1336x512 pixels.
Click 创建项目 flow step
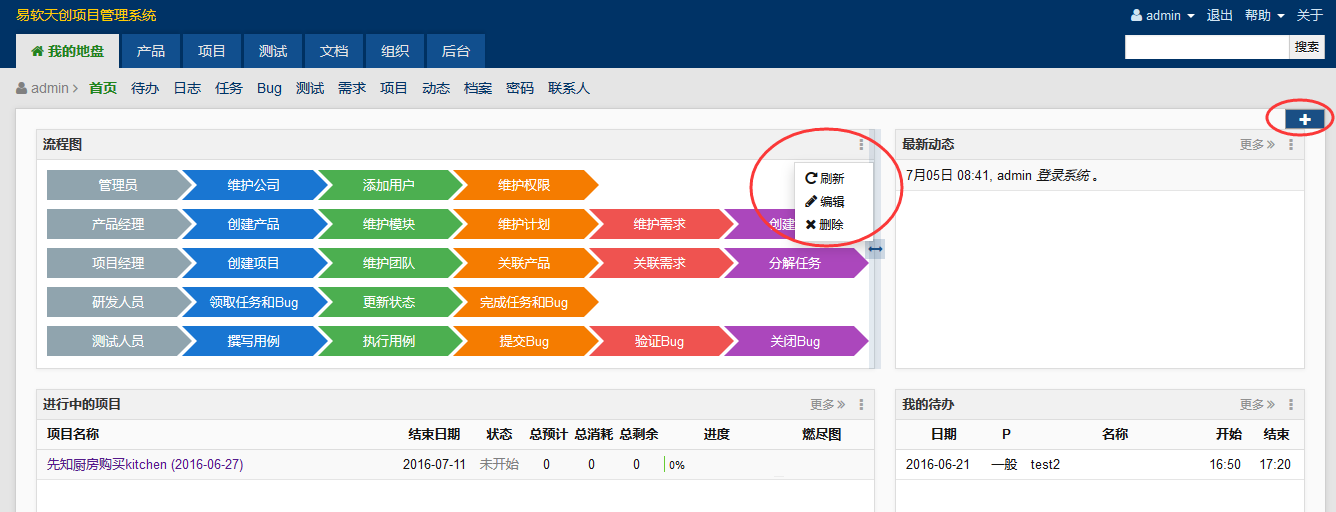pos(254,263)
